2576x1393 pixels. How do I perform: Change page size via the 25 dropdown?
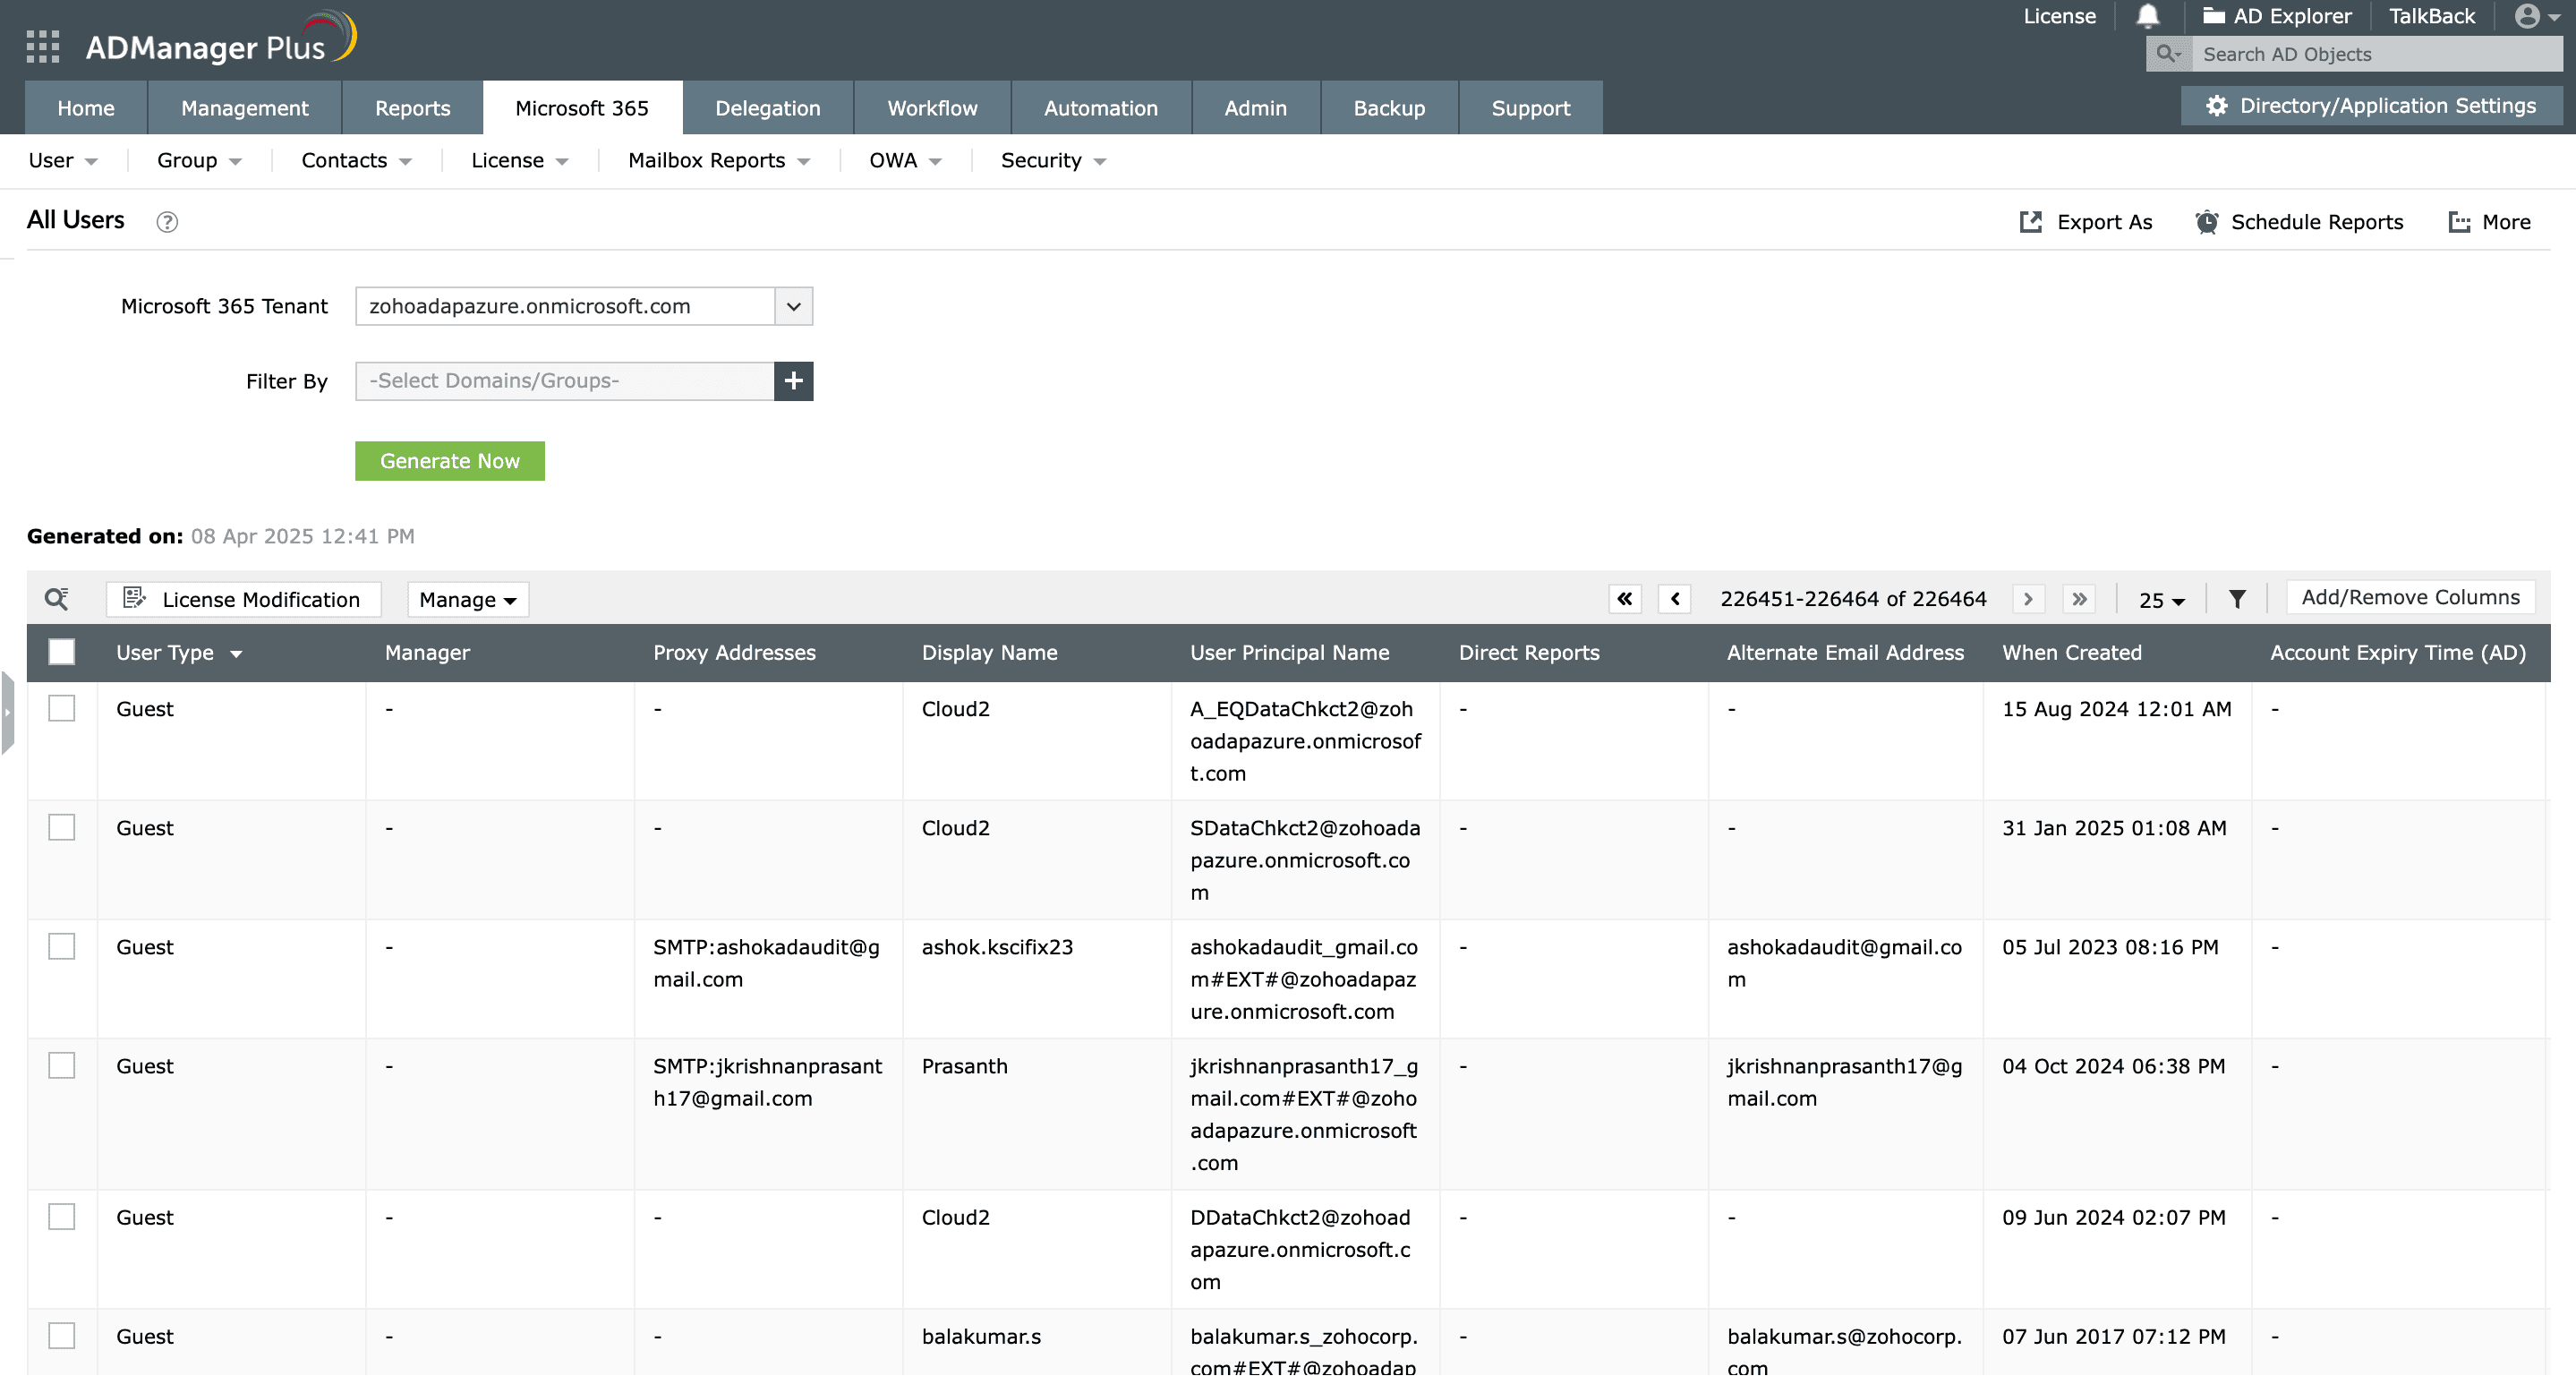click(x=2160, y=600)
